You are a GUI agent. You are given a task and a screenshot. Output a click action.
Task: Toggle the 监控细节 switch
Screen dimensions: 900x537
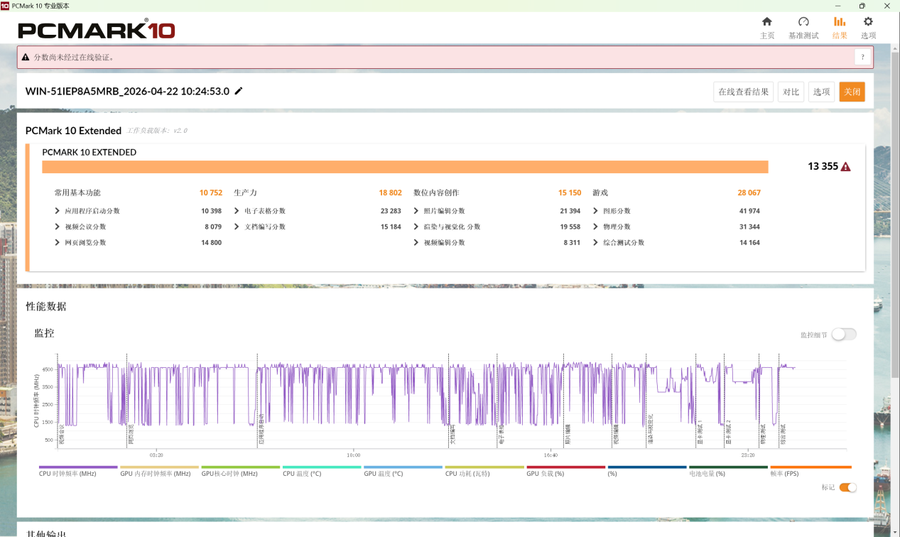pos(844,334)
